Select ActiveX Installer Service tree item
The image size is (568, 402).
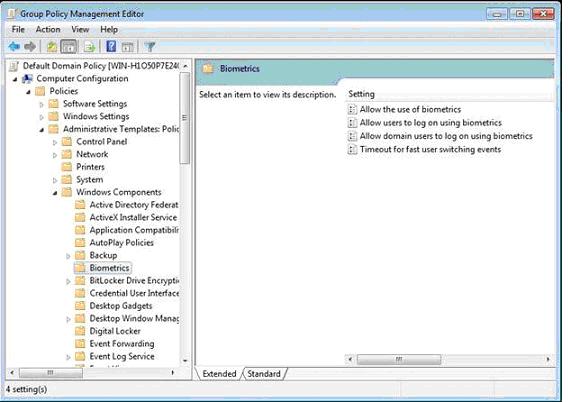click(133, 218)
